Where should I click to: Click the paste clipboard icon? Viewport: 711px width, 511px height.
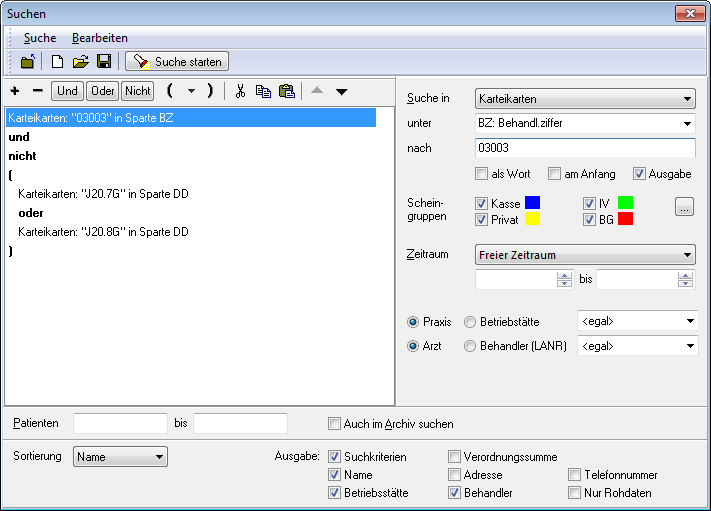pos(286,91)
